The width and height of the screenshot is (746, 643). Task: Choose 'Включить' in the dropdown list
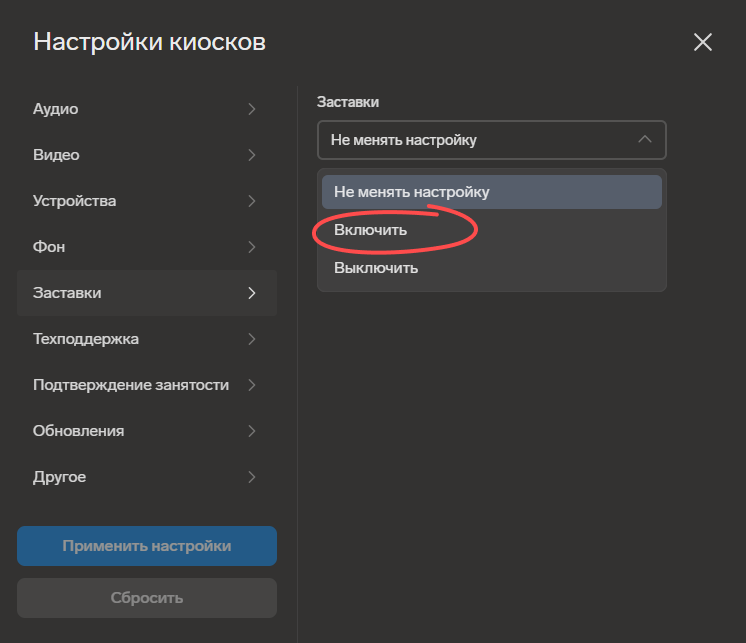[371, 230]
